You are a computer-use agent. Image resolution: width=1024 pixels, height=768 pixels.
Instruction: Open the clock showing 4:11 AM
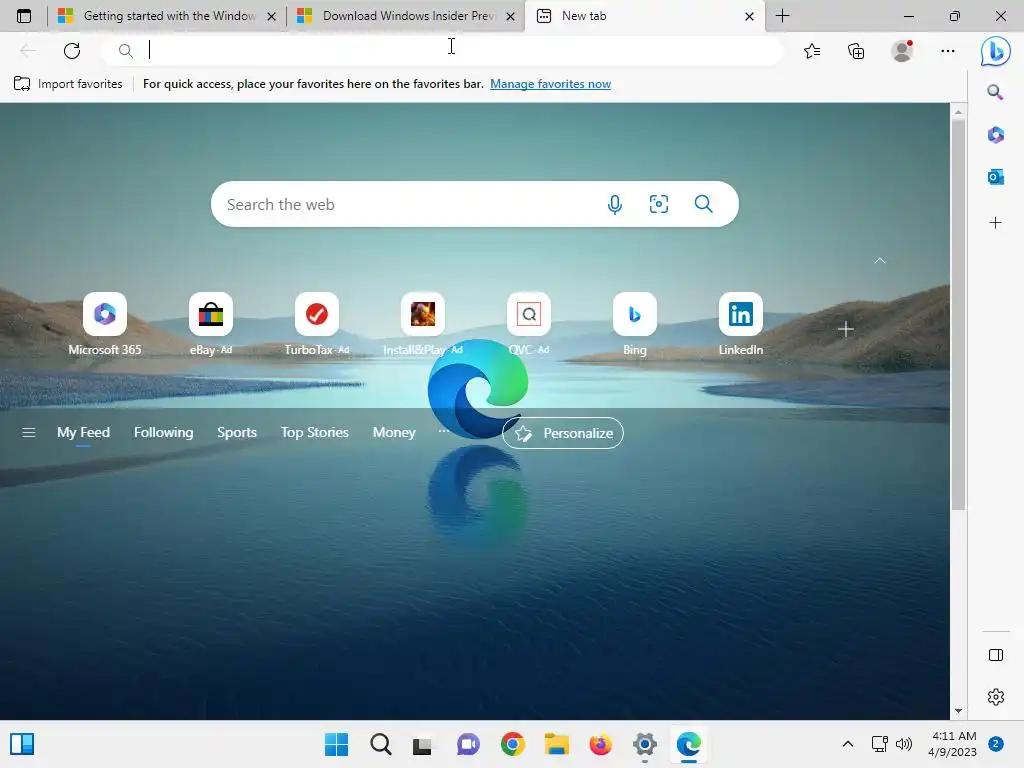tap(952, 743)
